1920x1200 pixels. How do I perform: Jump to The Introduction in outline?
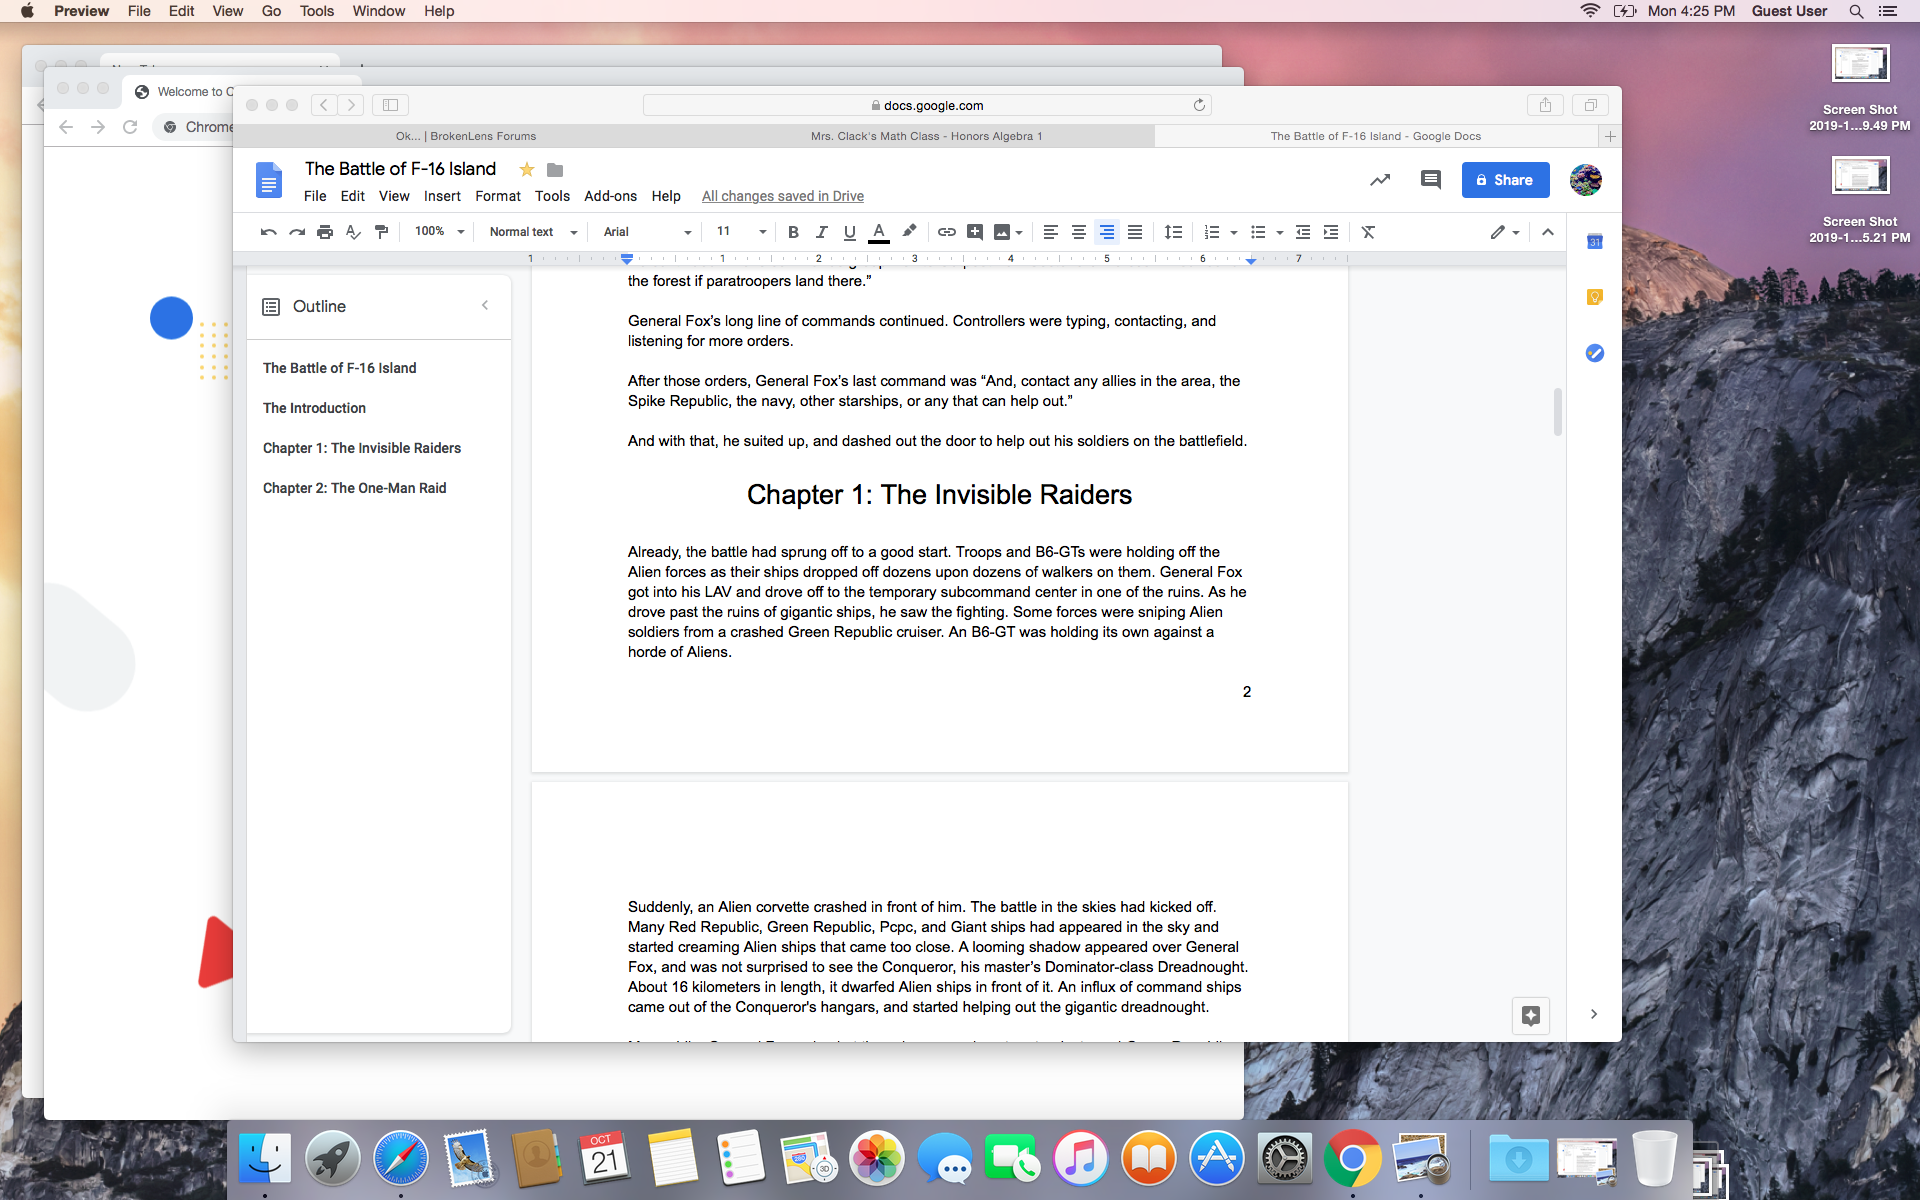[x=314, y=408]
